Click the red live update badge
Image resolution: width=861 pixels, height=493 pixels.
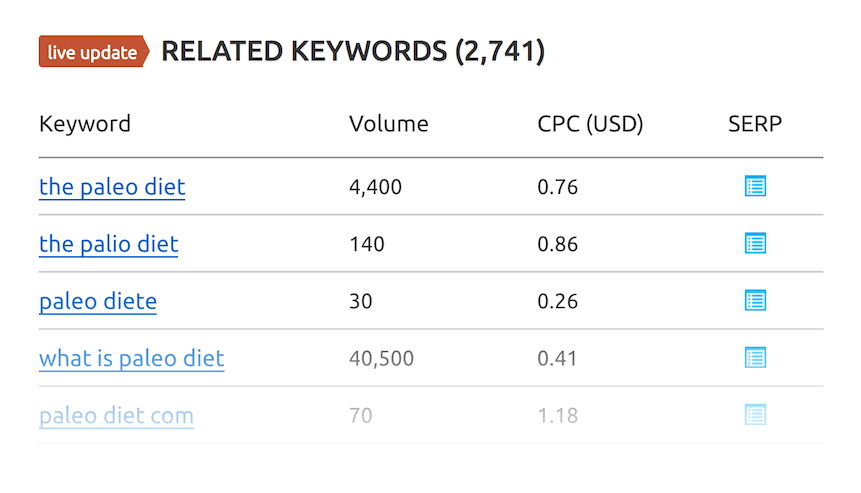(94, 52)
